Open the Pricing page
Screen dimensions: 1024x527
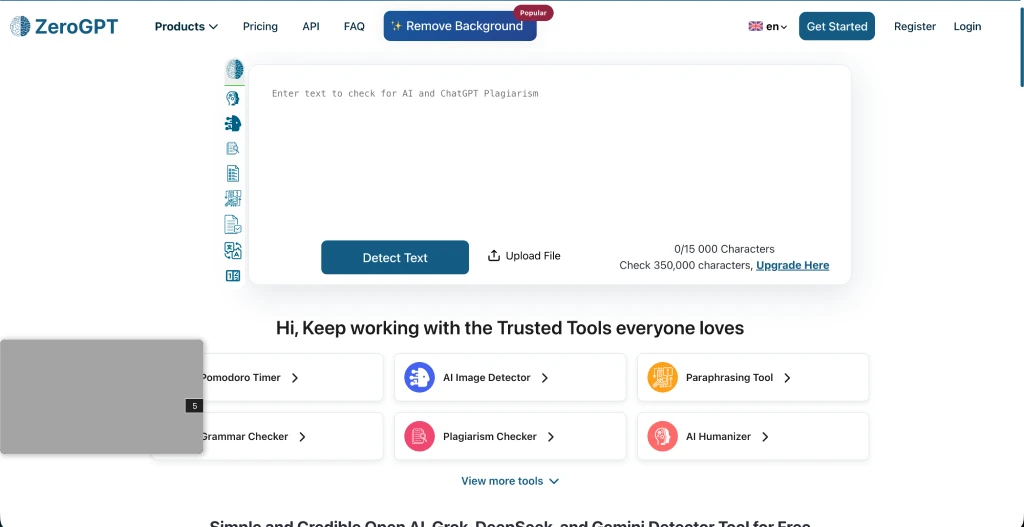[260, 26]
